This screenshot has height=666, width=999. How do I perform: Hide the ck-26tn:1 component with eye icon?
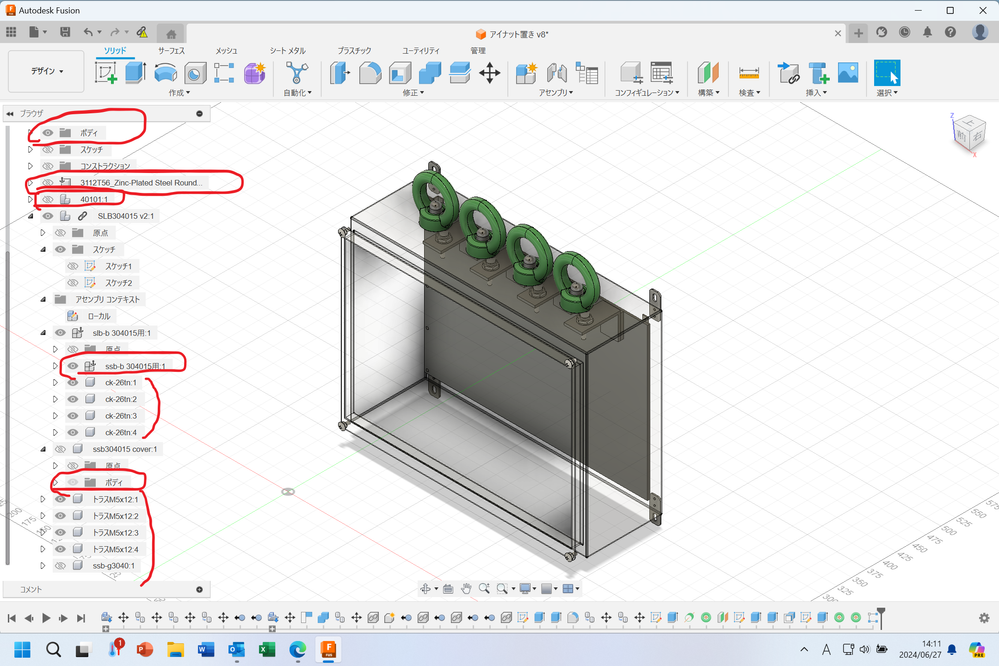(73, 383)
